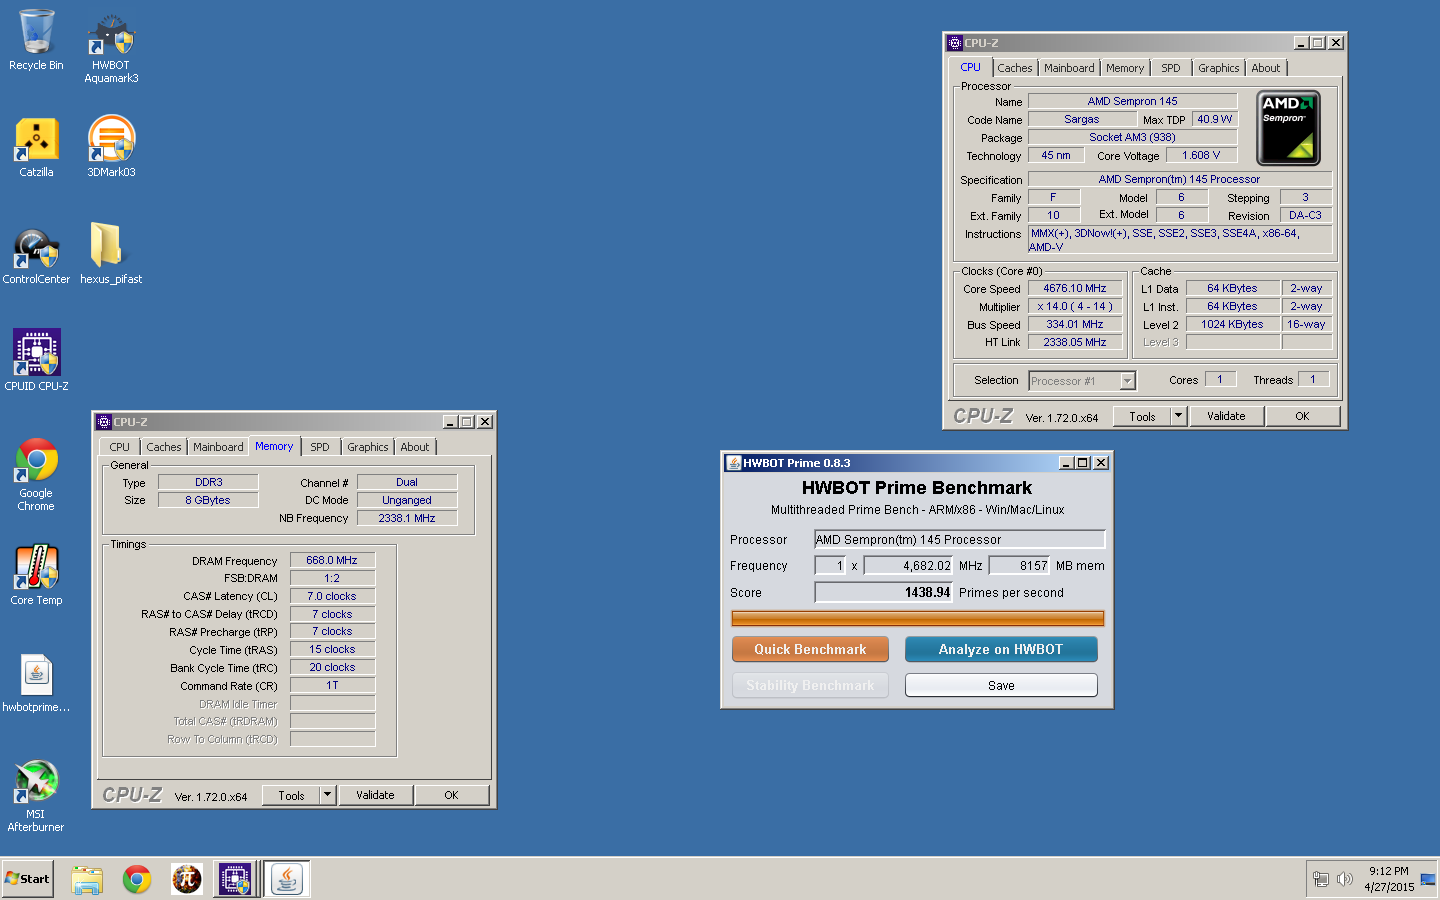This screenshot has width=1440, height=900.
Task: Click Bus Speed value 334.01 MHz
Action: tap(1075, 324)
